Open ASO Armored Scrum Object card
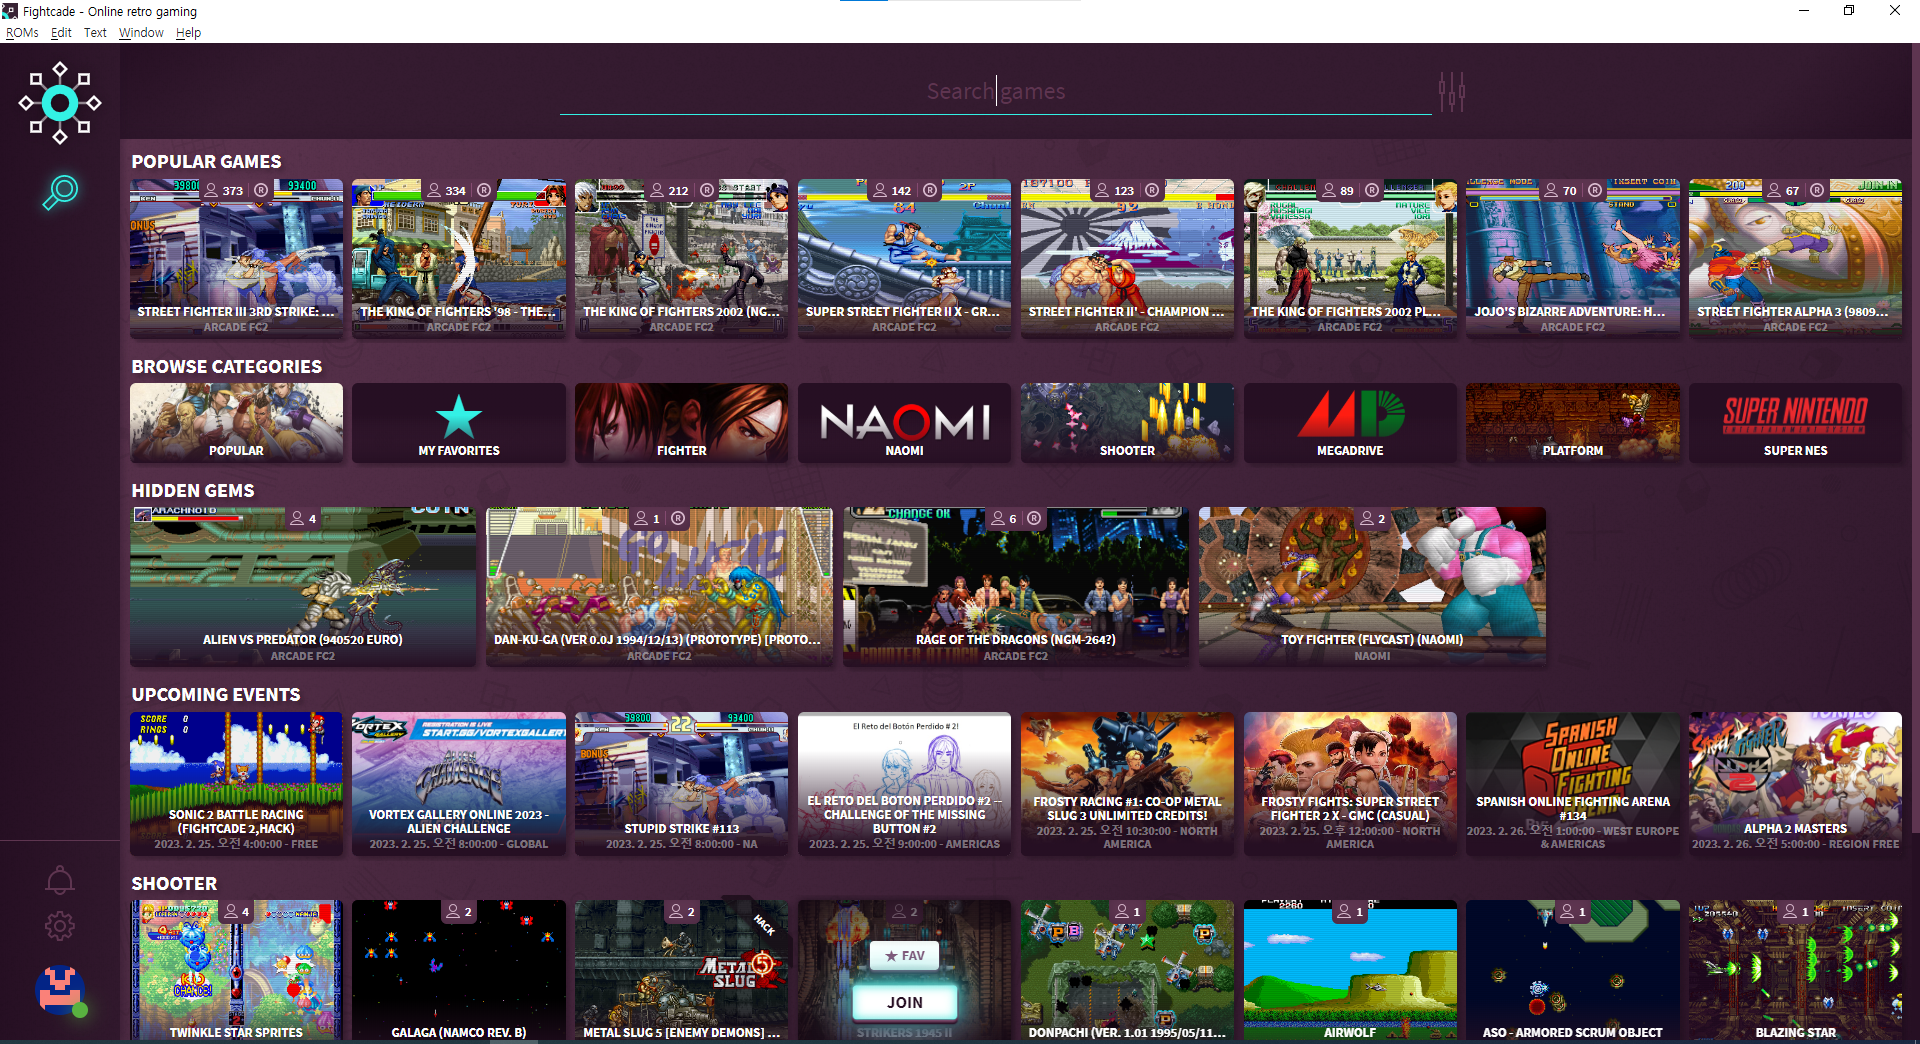This screenshot has width=1920, height=1044. point(1573,970)
